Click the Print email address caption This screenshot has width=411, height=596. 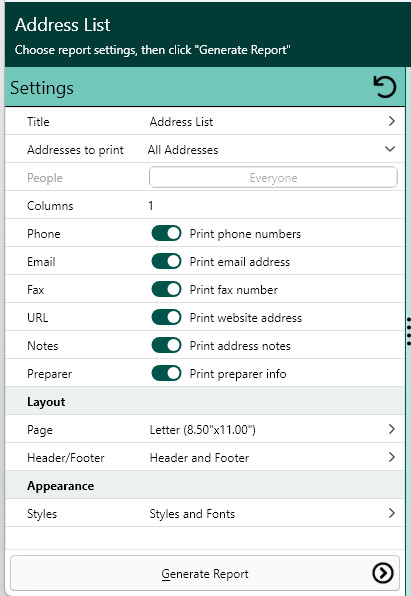coord(240,262)
